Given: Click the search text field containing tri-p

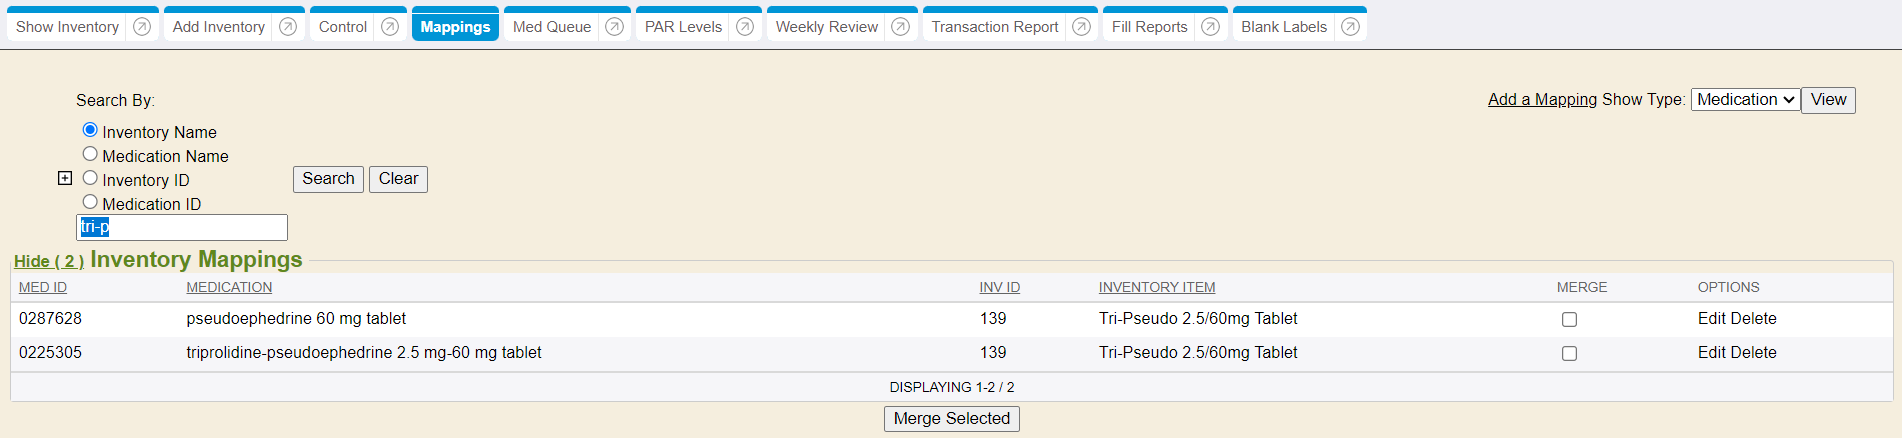Looking at the screenshot, I should (182, 227).
